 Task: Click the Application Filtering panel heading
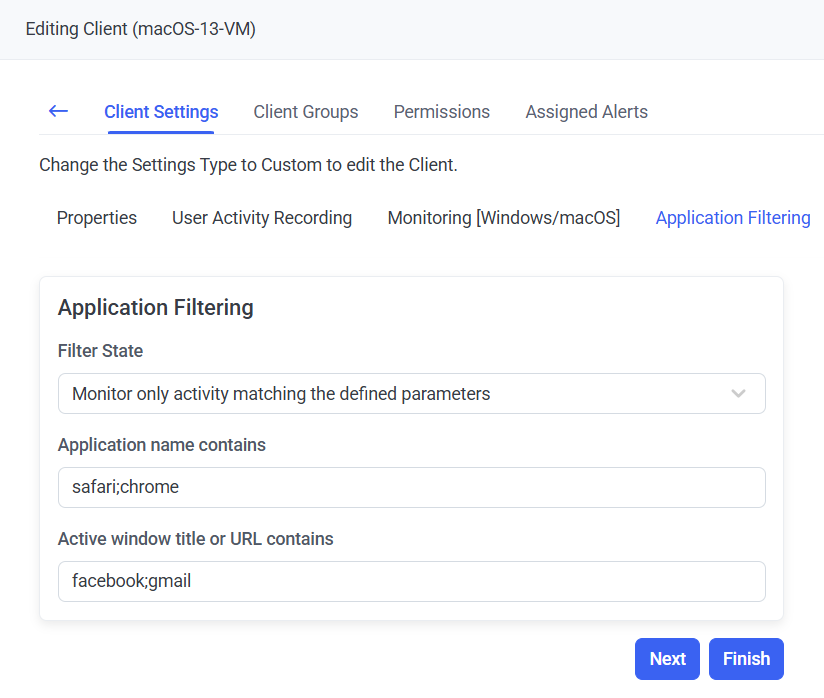pyautogui.click(x=156, y=307)
